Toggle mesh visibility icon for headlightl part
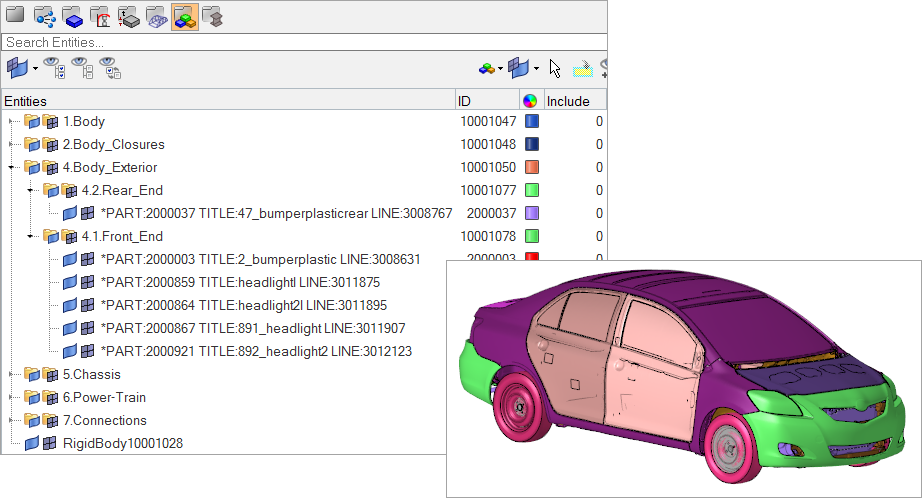Screen dimensions: 922x498 pyautogui.click(x=88, y=282)
